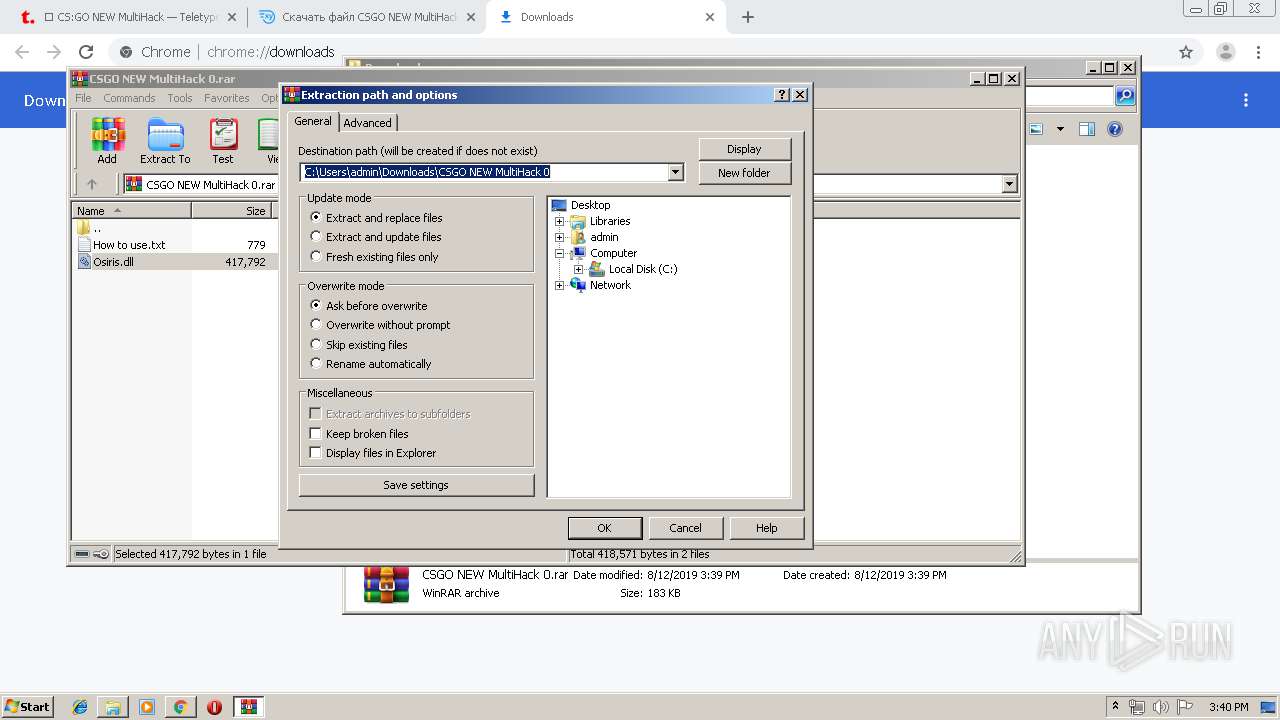Select the Osiris.dll file
The height and width of the screenshot is (720, 1280).
pos(113,262)
